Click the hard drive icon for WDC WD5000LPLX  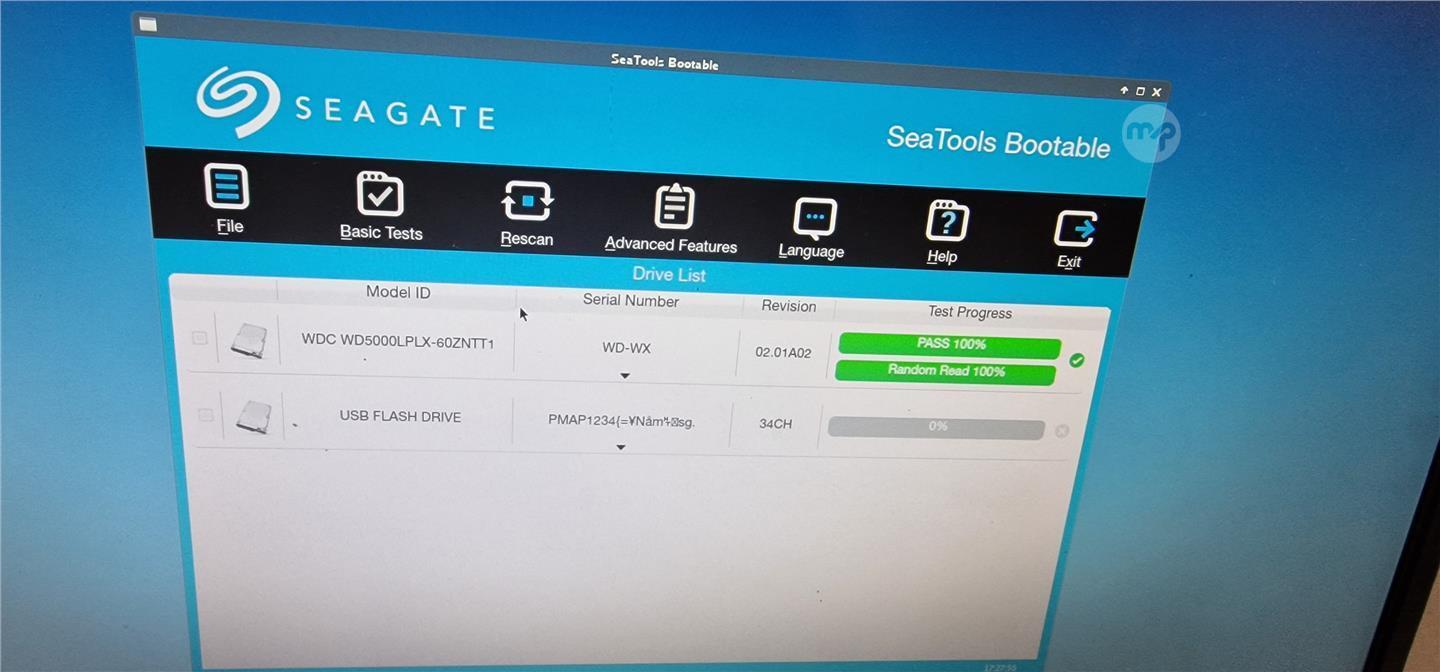point(248,340)
